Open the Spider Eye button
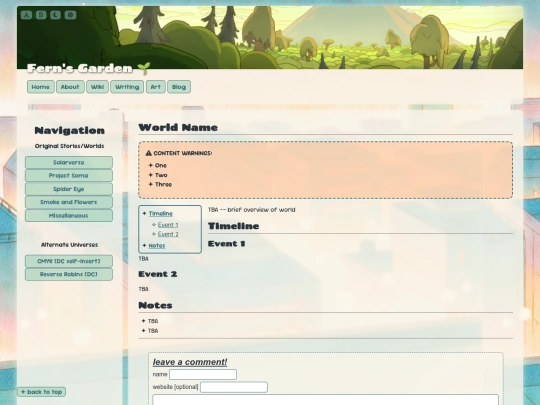Image resolution: width=540 pixels, height=405 pixels. click(69, 189)
